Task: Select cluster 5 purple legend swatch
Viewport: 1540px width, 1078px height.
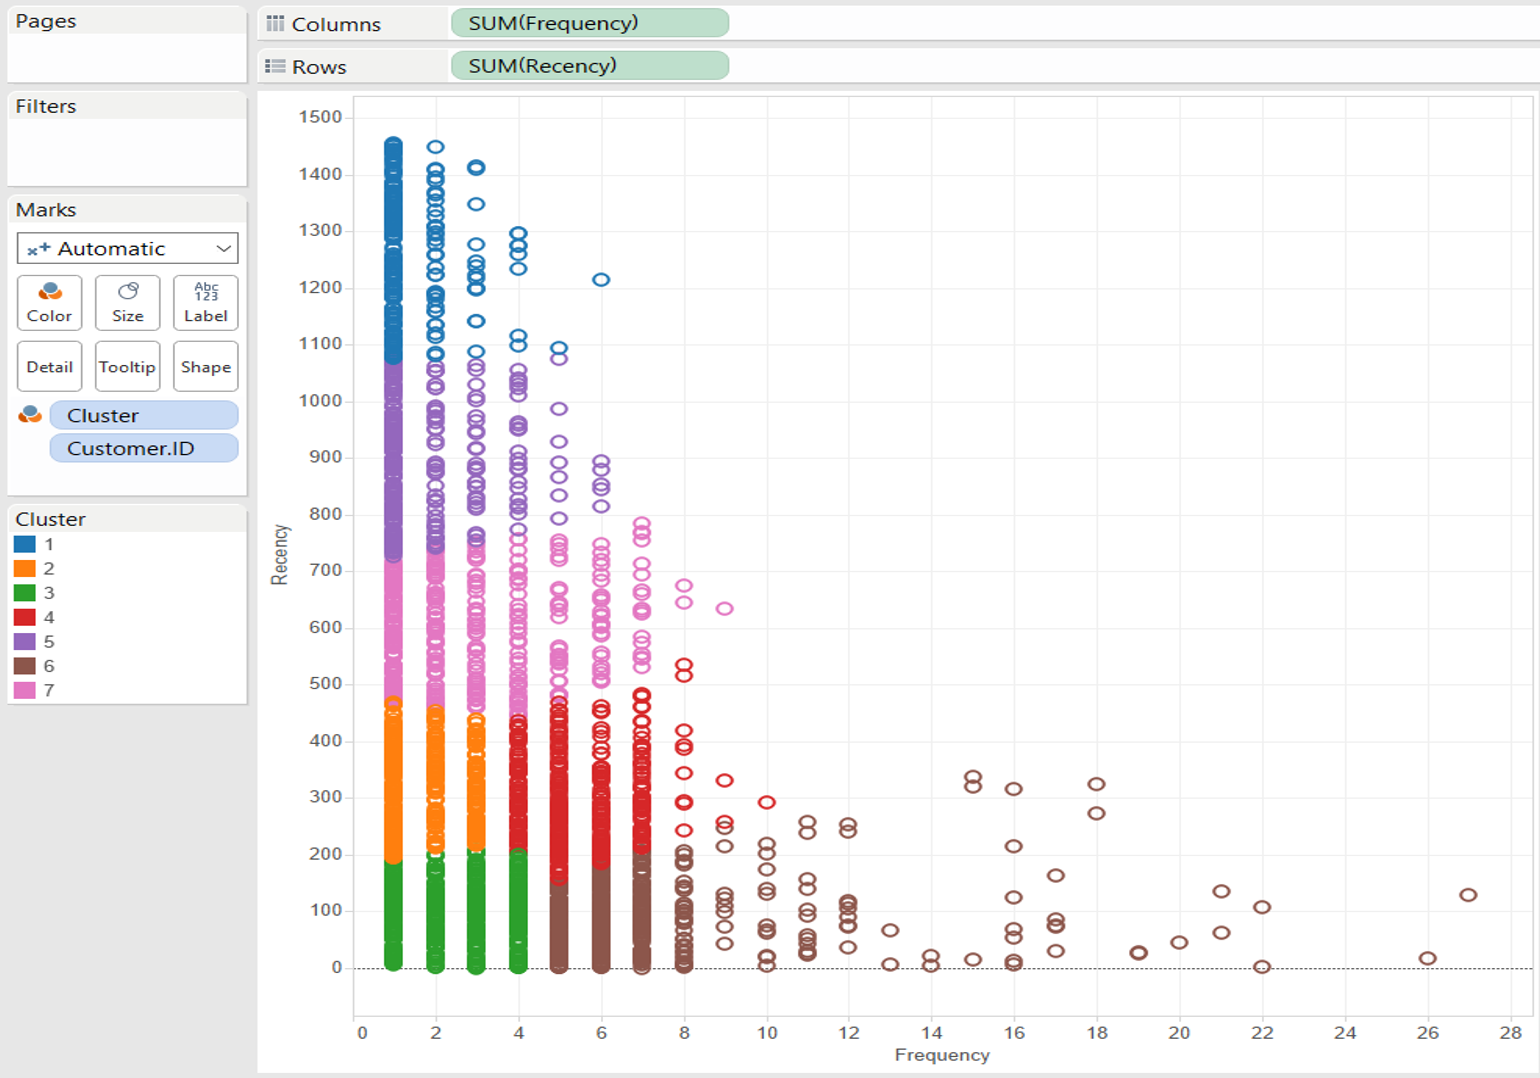Action: click(25, 641)
